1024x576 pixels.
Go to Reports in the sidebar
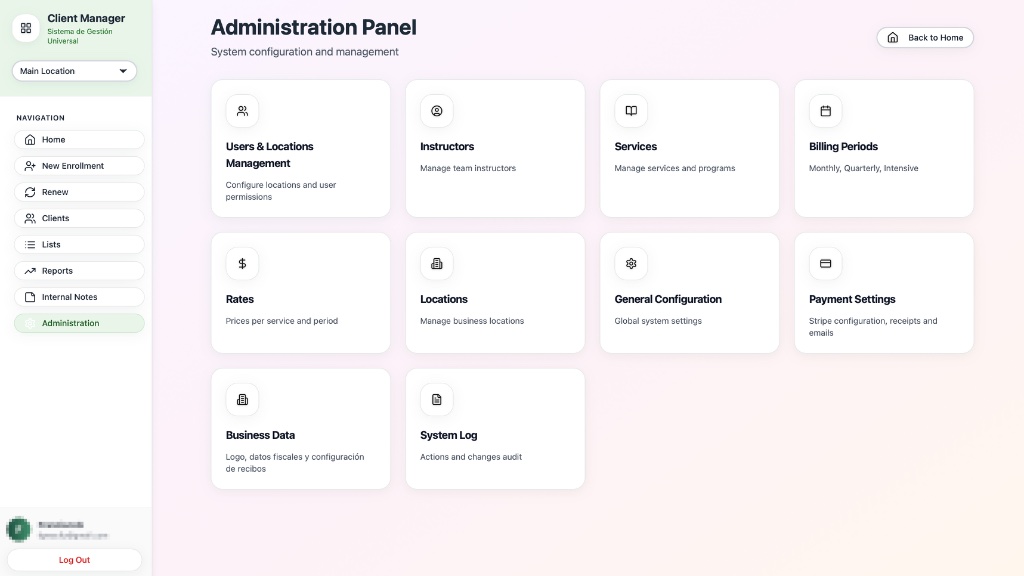pos(79,271)
